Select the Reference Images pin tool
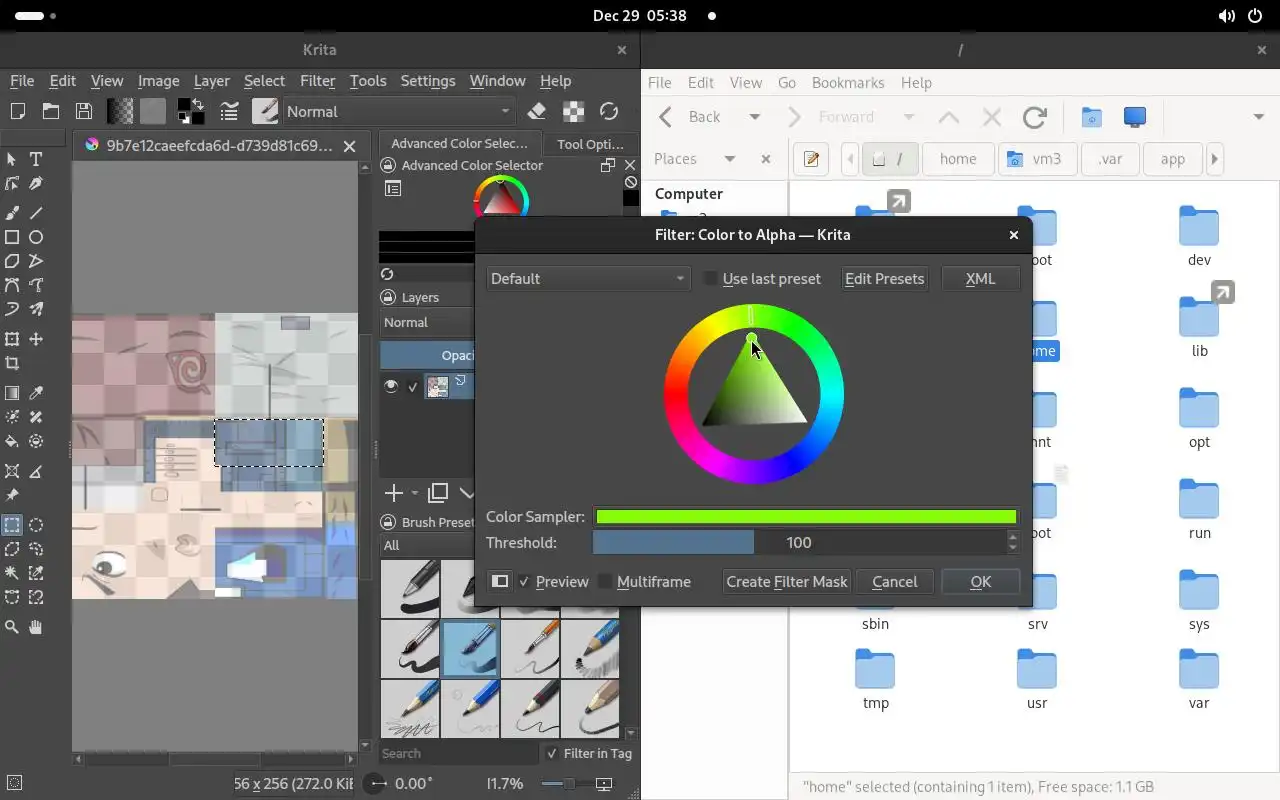Image resolution: width=1280 pixels, height=800 pixels. [12, 495]
